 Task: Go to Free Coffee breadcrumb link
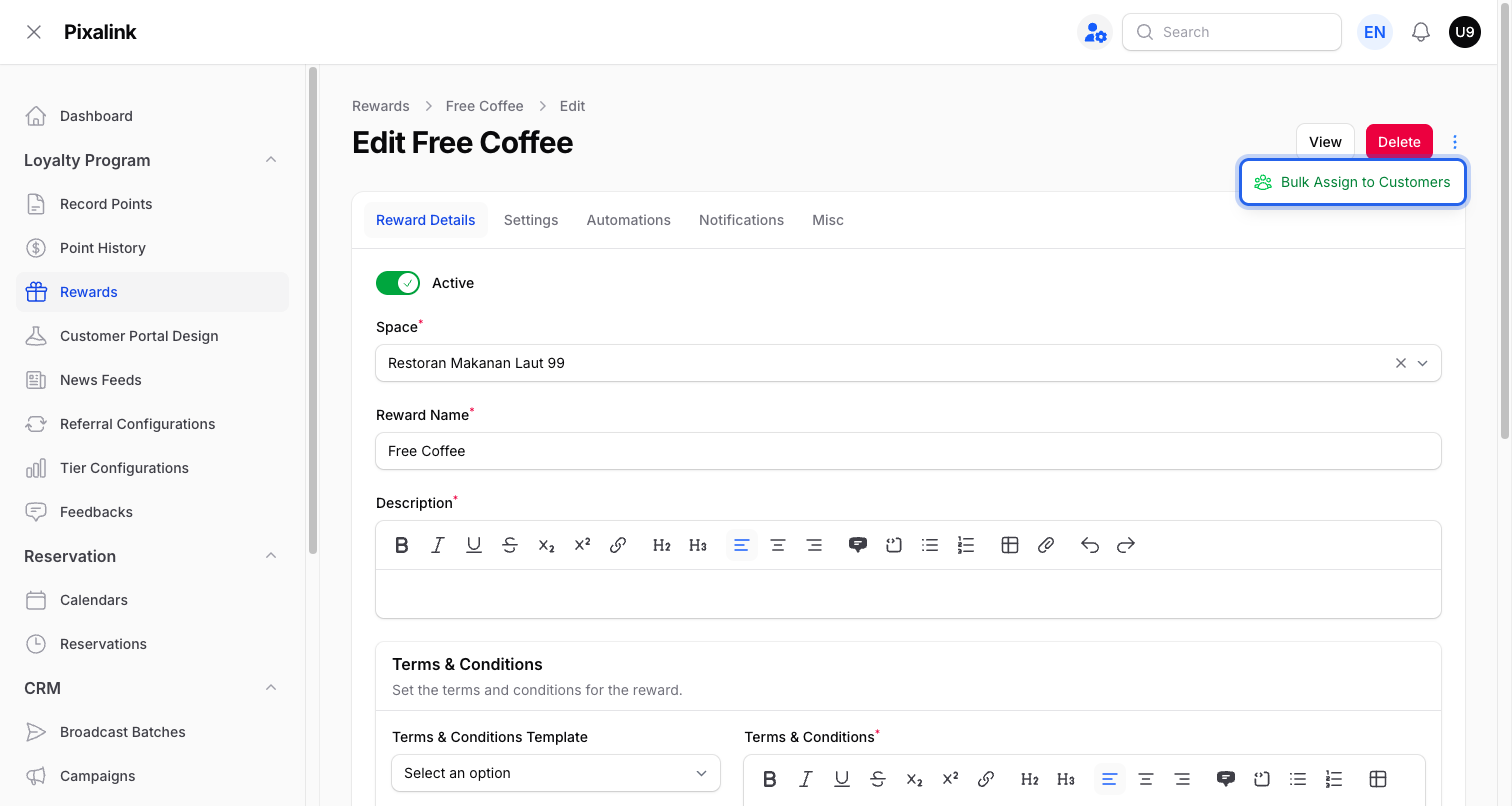(x=485, y=106)
